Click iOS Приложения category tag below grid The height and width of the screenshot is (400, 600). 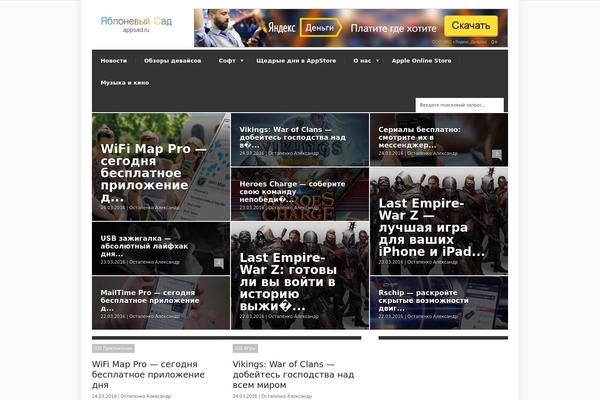point(113,348)
